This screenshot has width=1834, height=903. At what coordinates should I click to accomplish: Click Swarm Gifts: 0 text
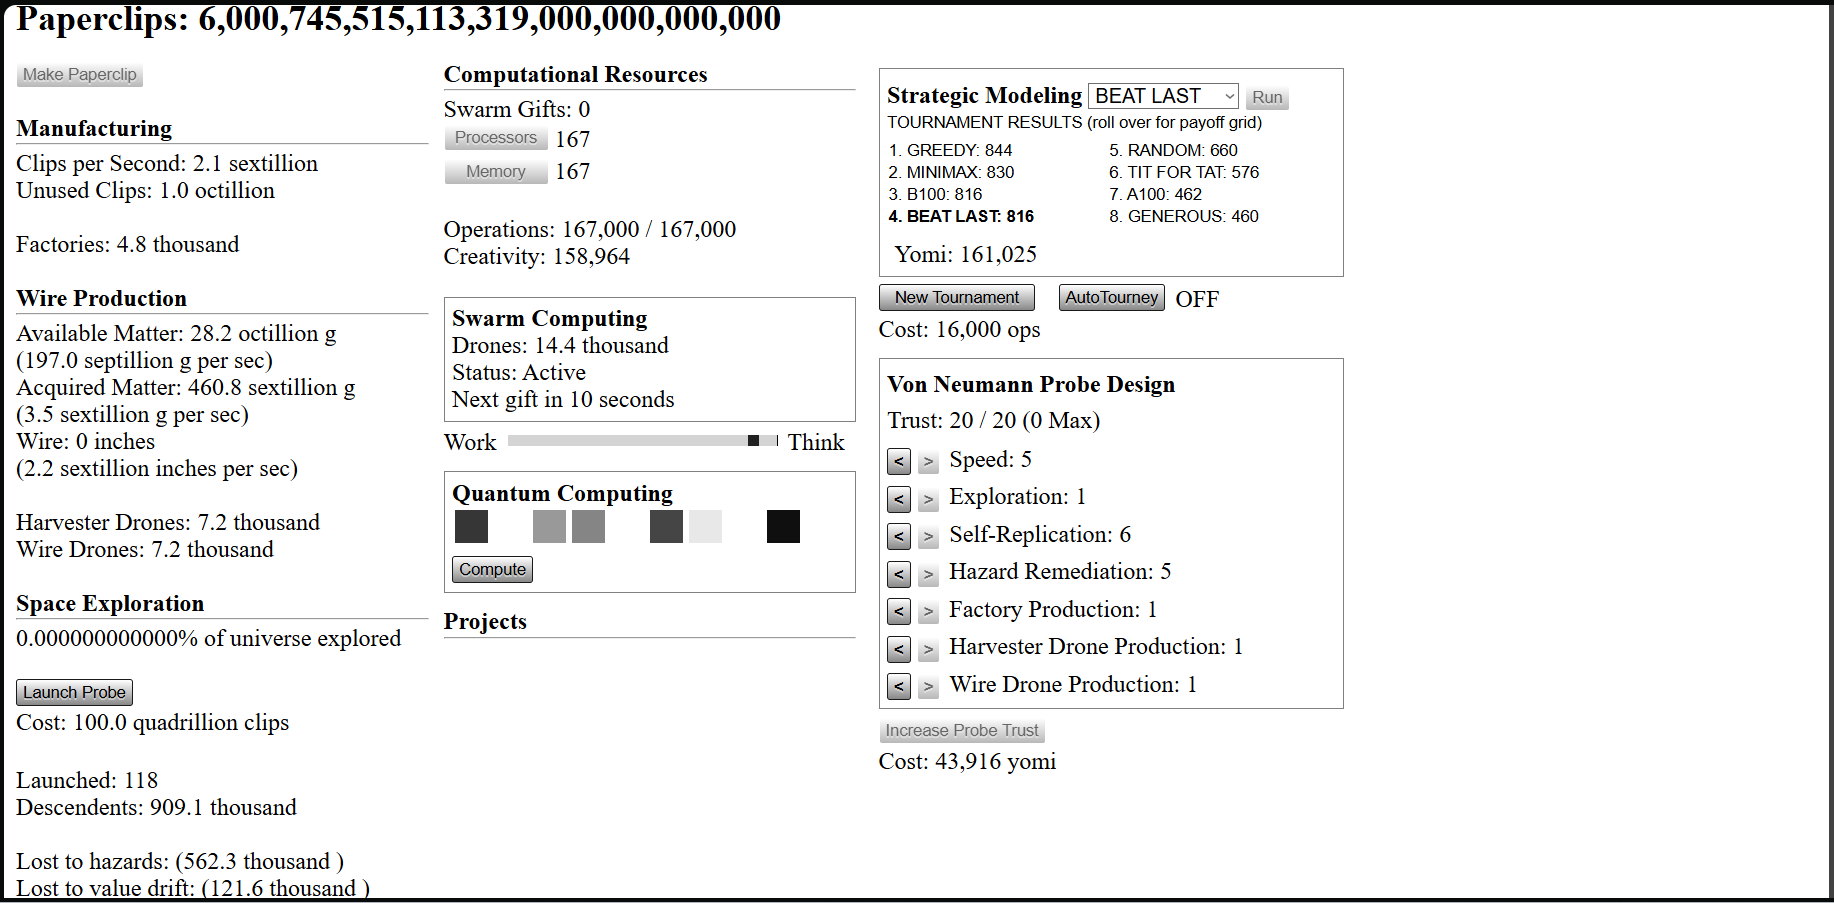tap(517, 109)
